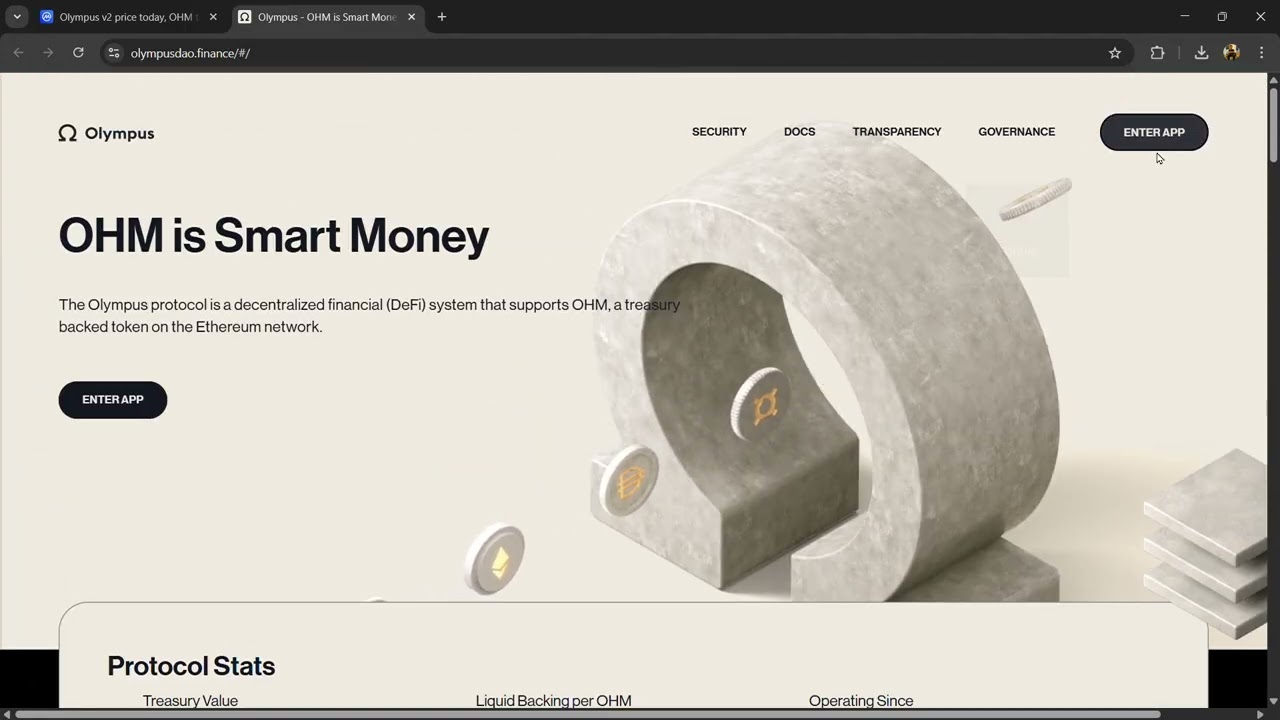Click the Operating Since label
Image resolution: width=1280 pixels, height=720 pixels.
(861, 701)
